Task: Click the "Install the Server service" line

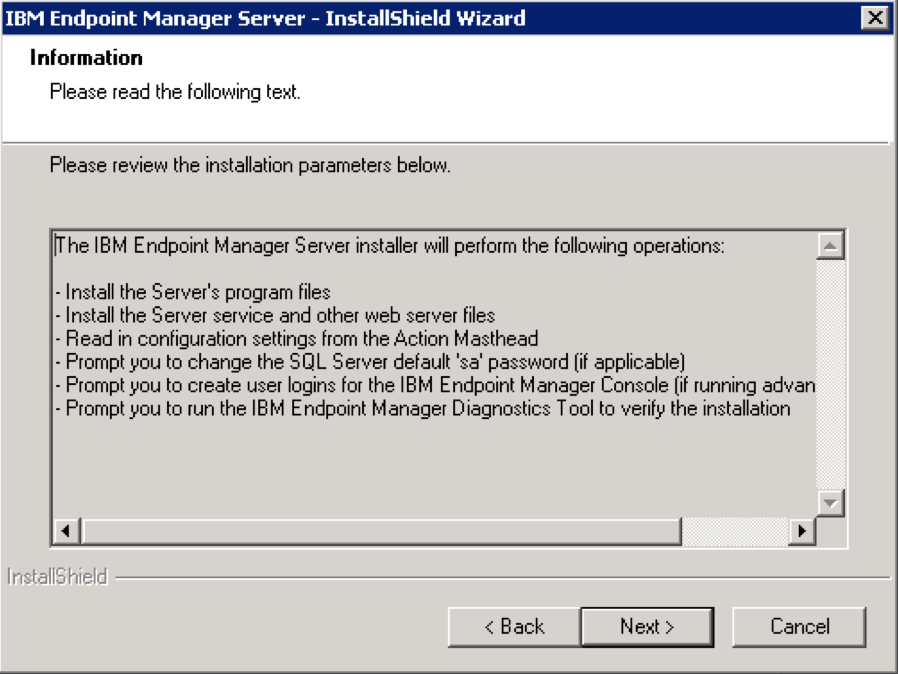Action: pos(280,315)
